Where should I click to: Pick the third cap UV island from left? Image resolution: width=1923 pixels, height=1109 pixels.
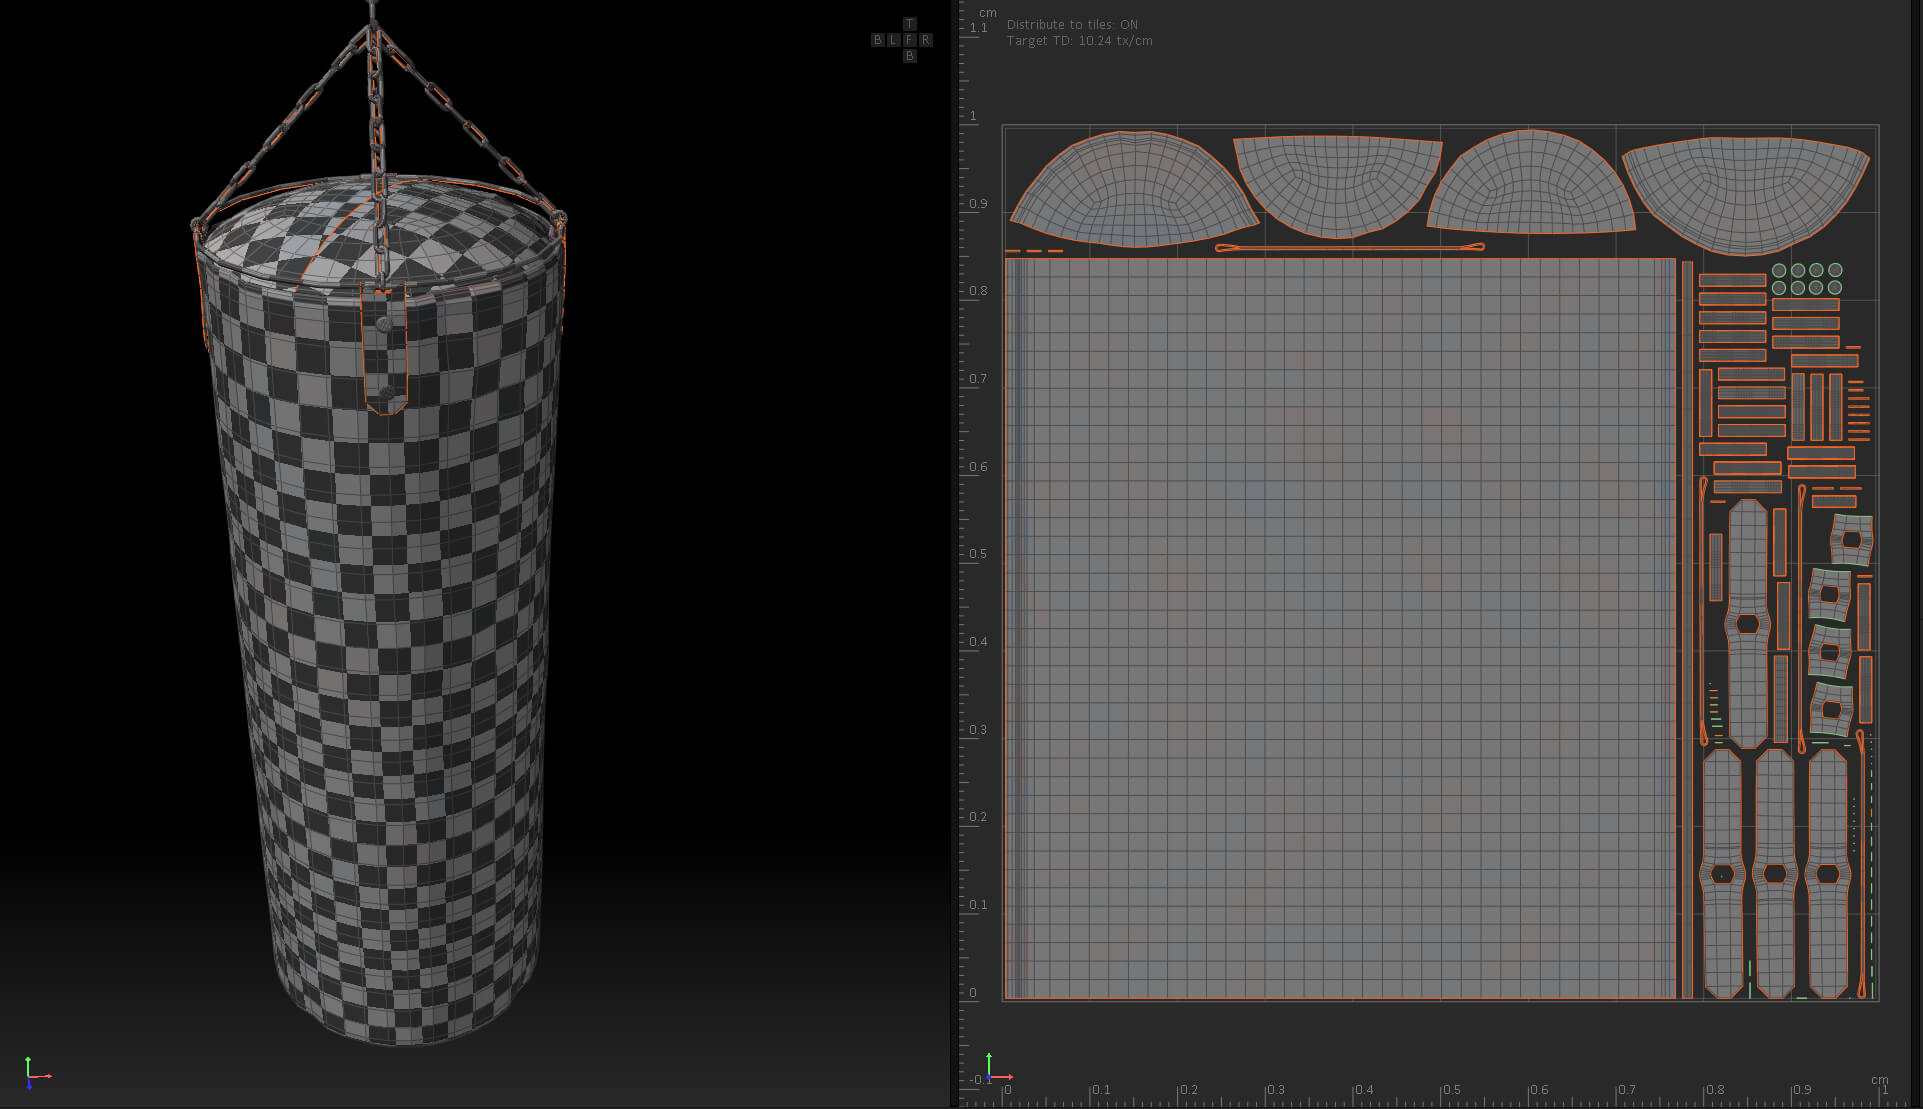pyautogui.click(x=1530, y=183)
